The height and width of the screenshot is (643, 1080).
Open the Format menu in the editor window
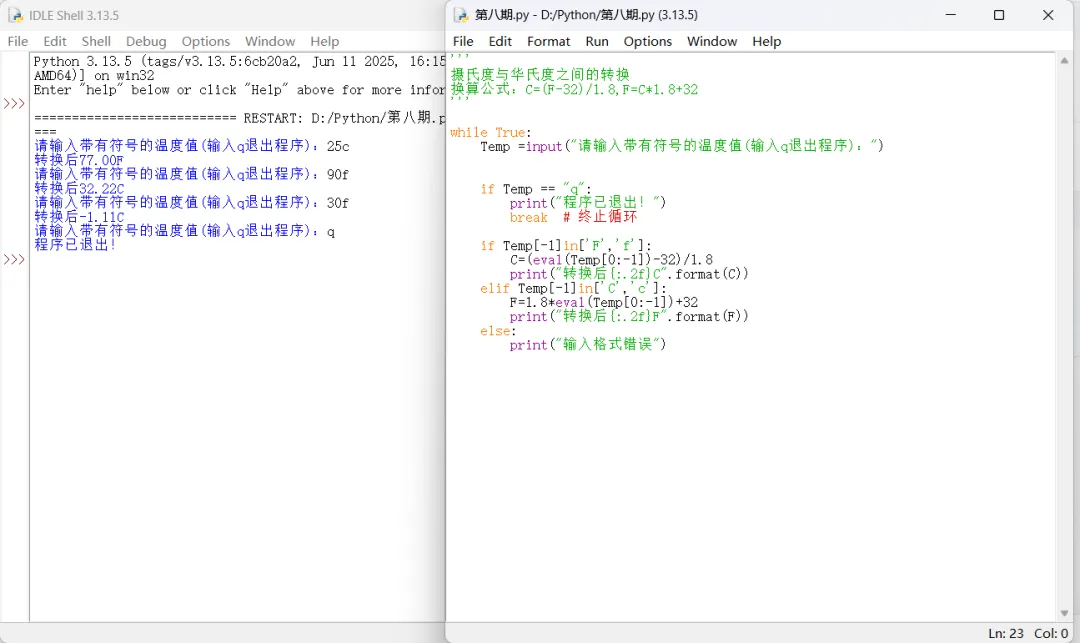tap(548, 41)
